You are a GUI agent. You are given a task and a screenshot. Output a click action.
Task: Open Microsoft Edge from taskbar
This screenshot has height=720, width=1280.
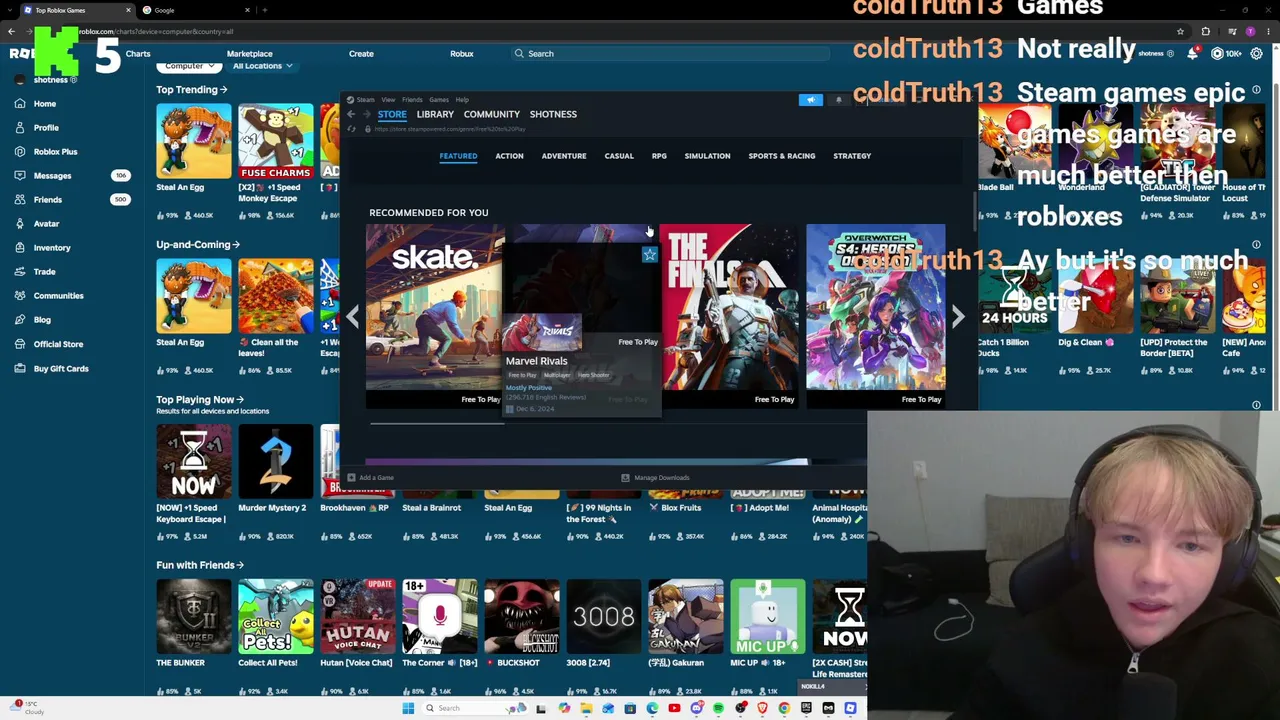click(652, 708)
